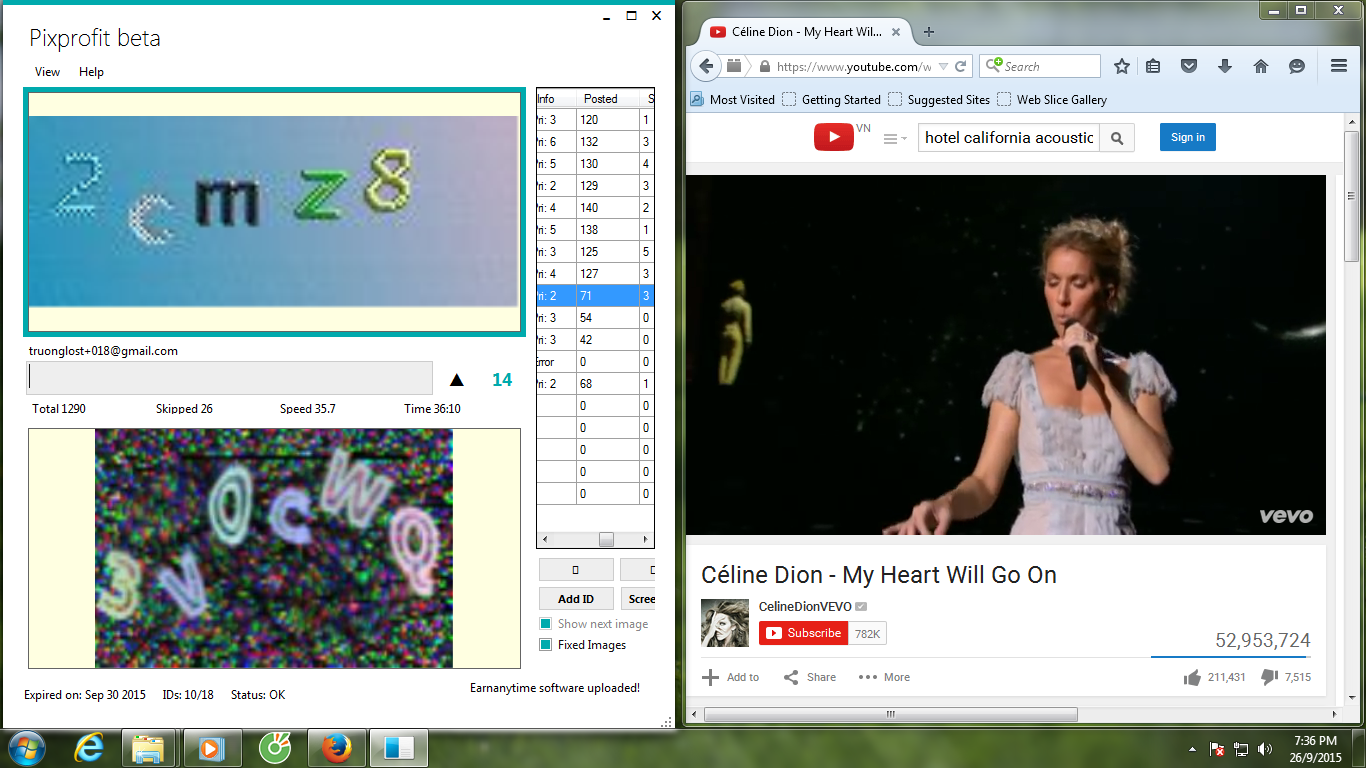1366x768 pixels.
Task: Click the Pixprofit table horizontal scrollbar thumb
Action: tap(606, 539)
